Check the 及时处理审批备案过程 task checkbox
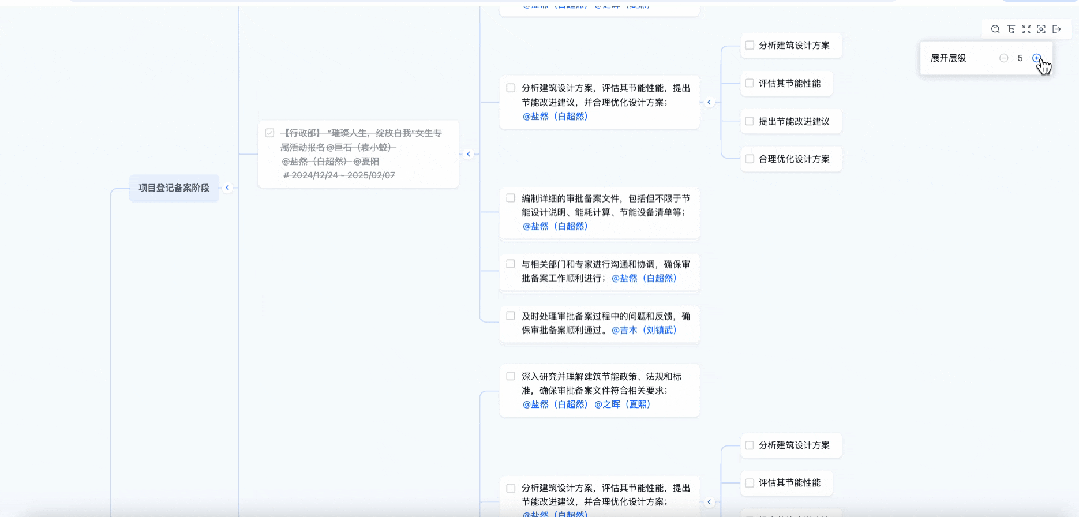This screenshot has height=517, width=1079. click(511, 316)
